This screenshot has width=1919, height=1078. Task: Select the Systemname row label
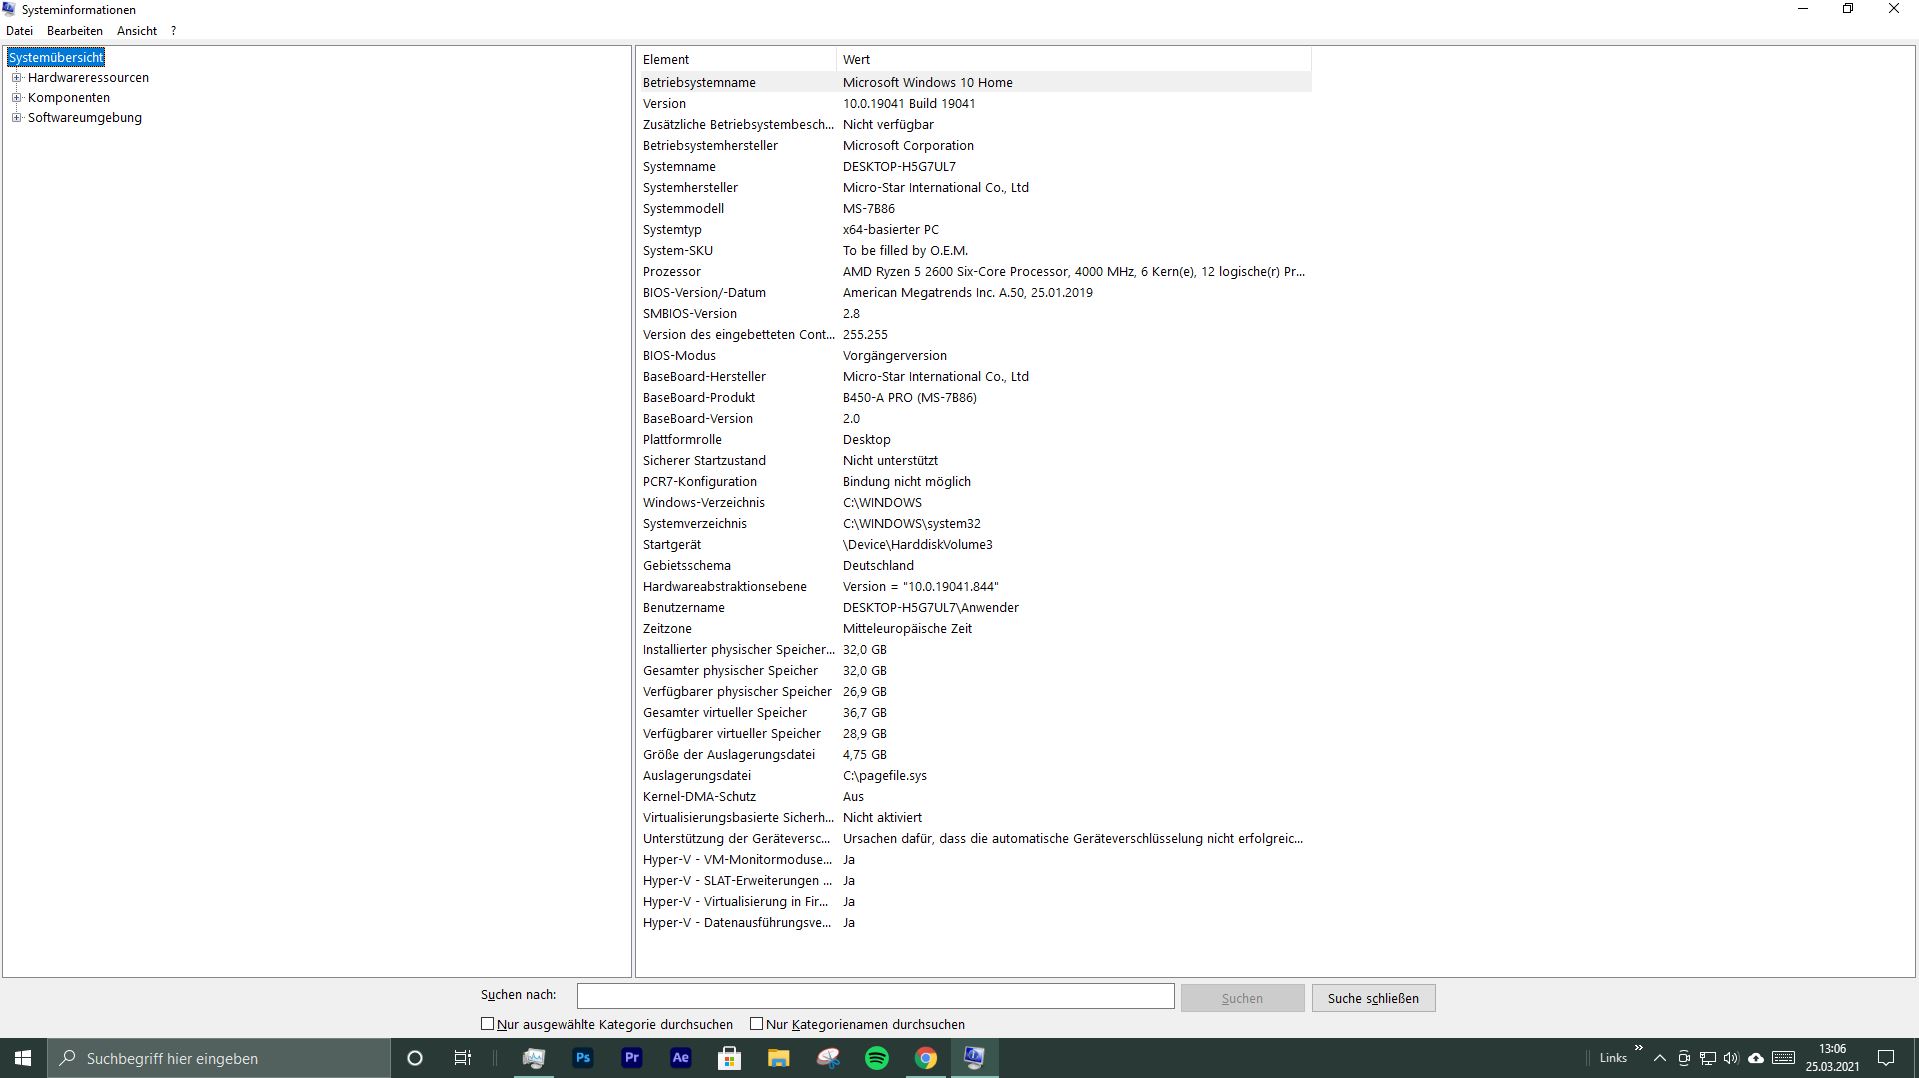click(x=679, y=167)
